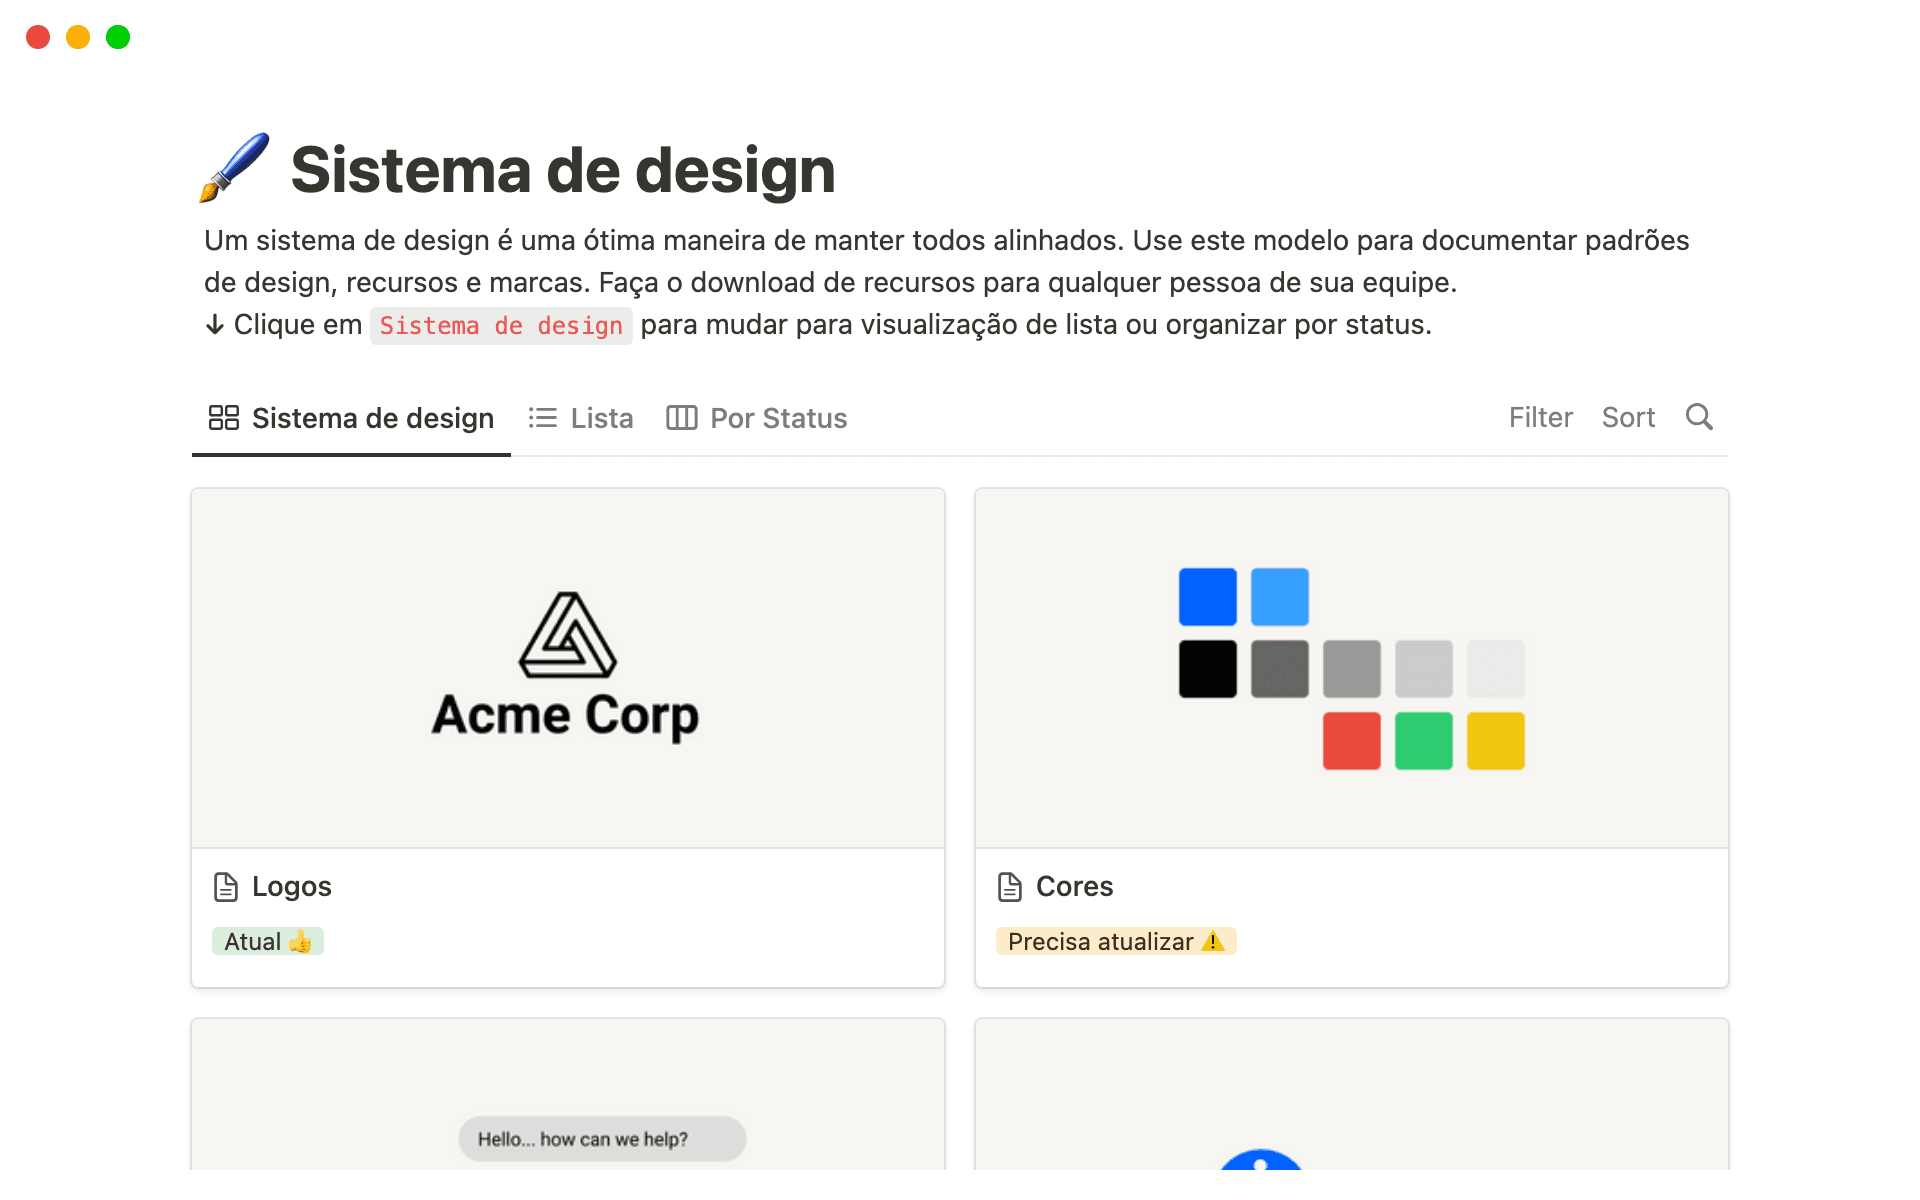Viewport: 1920px width, 1200px height.
Task: Toggle the Atual status tag on Logos
Action: pyautogui.click(x=267, y=941)
